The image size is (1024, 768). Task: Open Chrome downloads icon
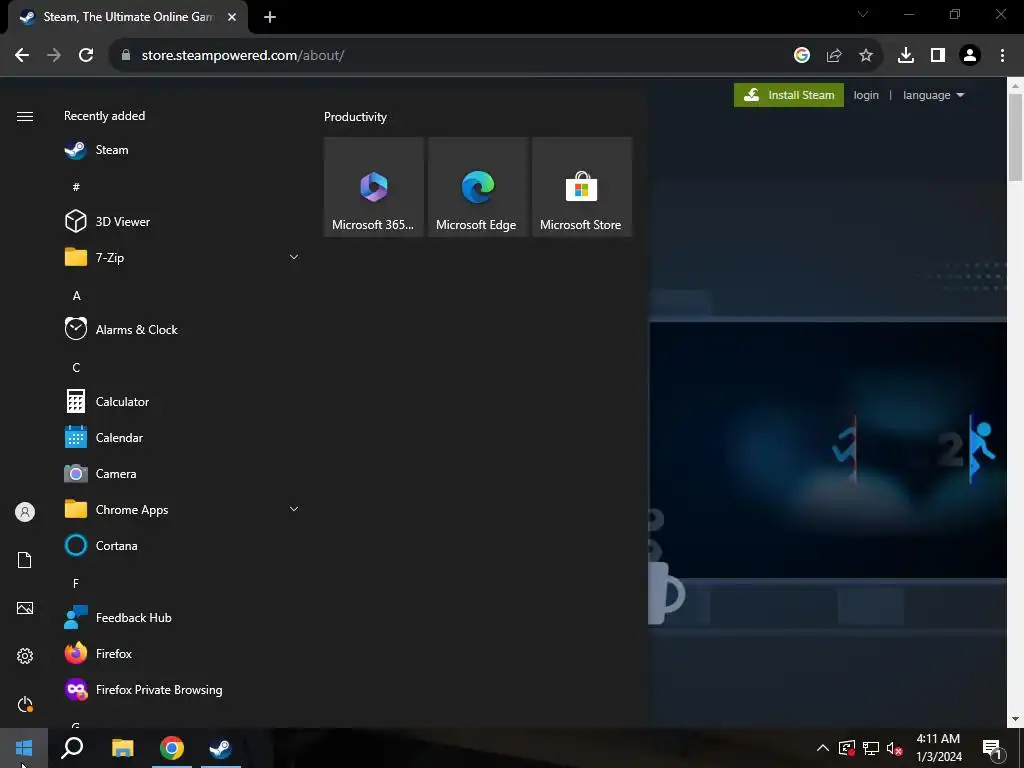click(906, 56)
